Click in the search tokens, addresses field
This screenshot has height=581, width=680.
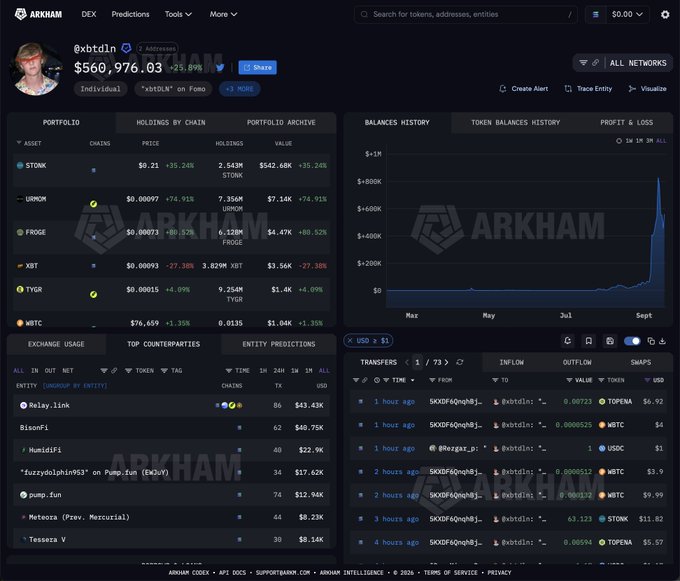[x=465, y=14]
